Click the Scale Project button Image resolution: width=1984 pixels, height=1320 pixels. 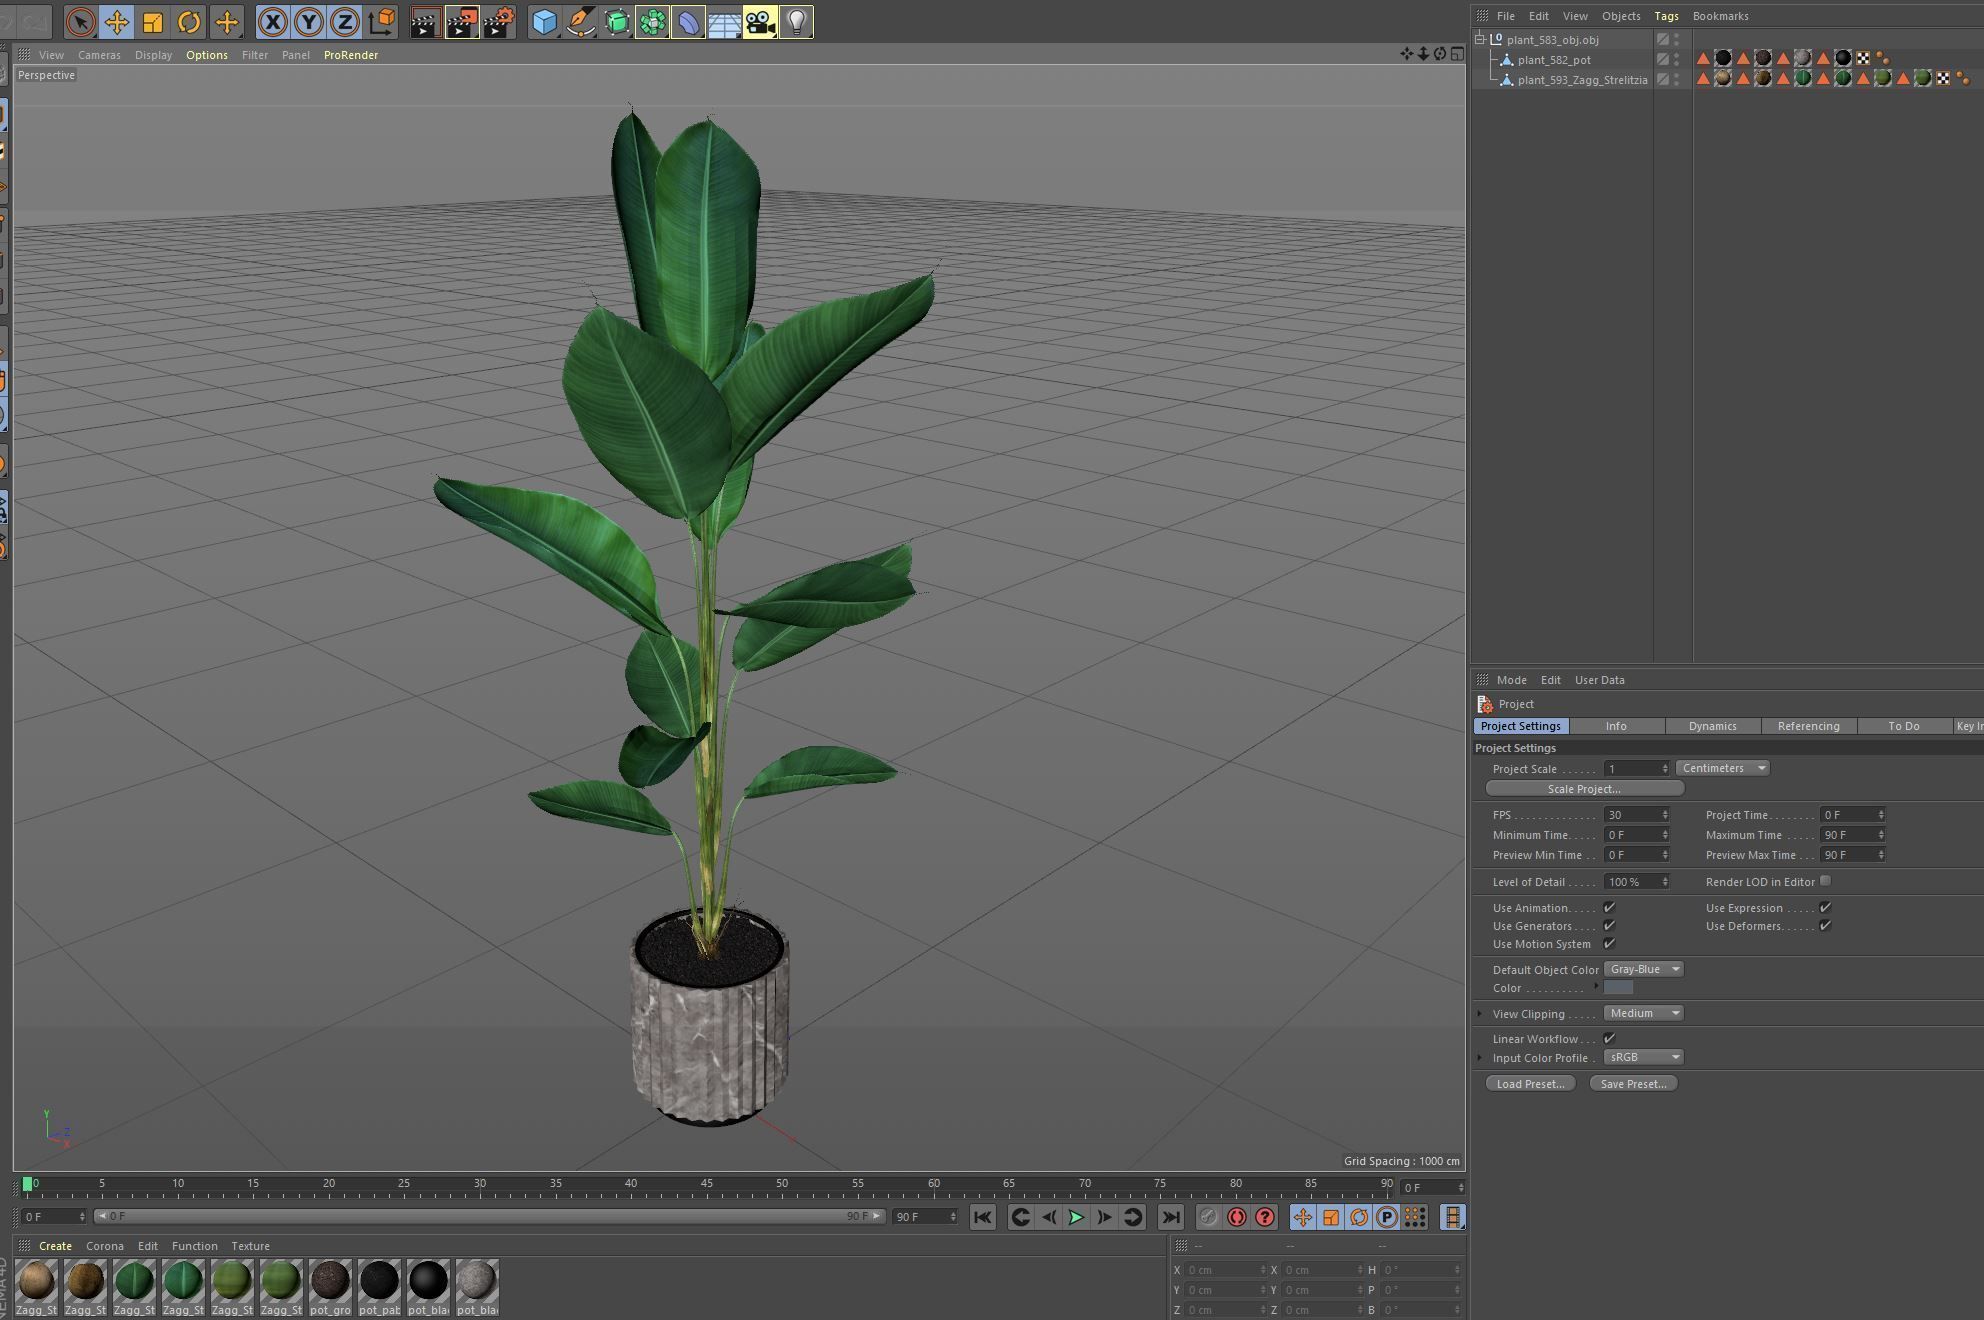(x=1584, y=789)
